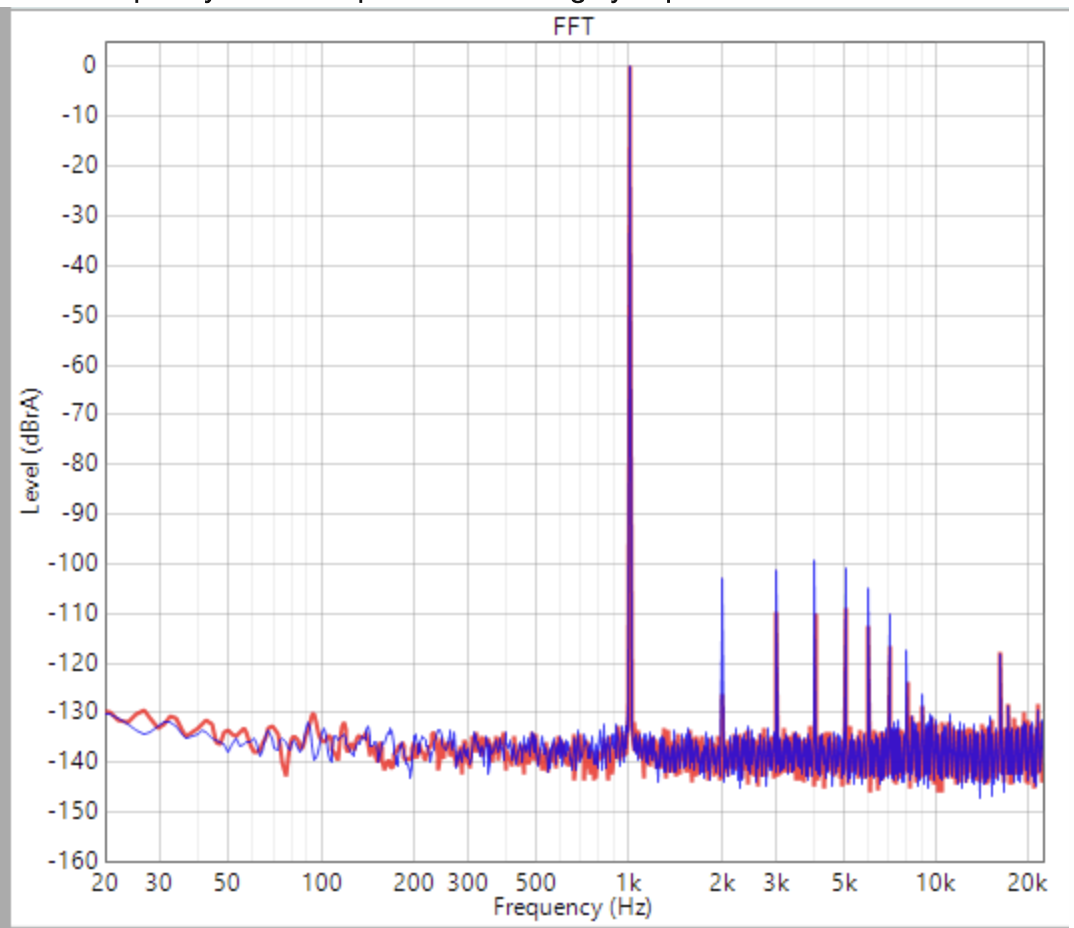Click the -140 level tick label
This screenshot has height=928, width=1074.
[x=74, y=762]
